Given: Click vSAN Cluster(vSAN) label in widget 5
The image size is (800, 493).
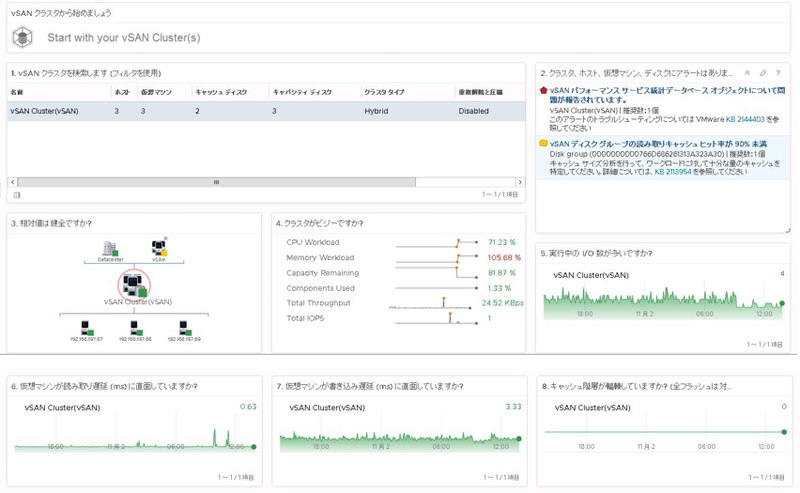Looking at the screenshot, I should (x=591, y=275).
